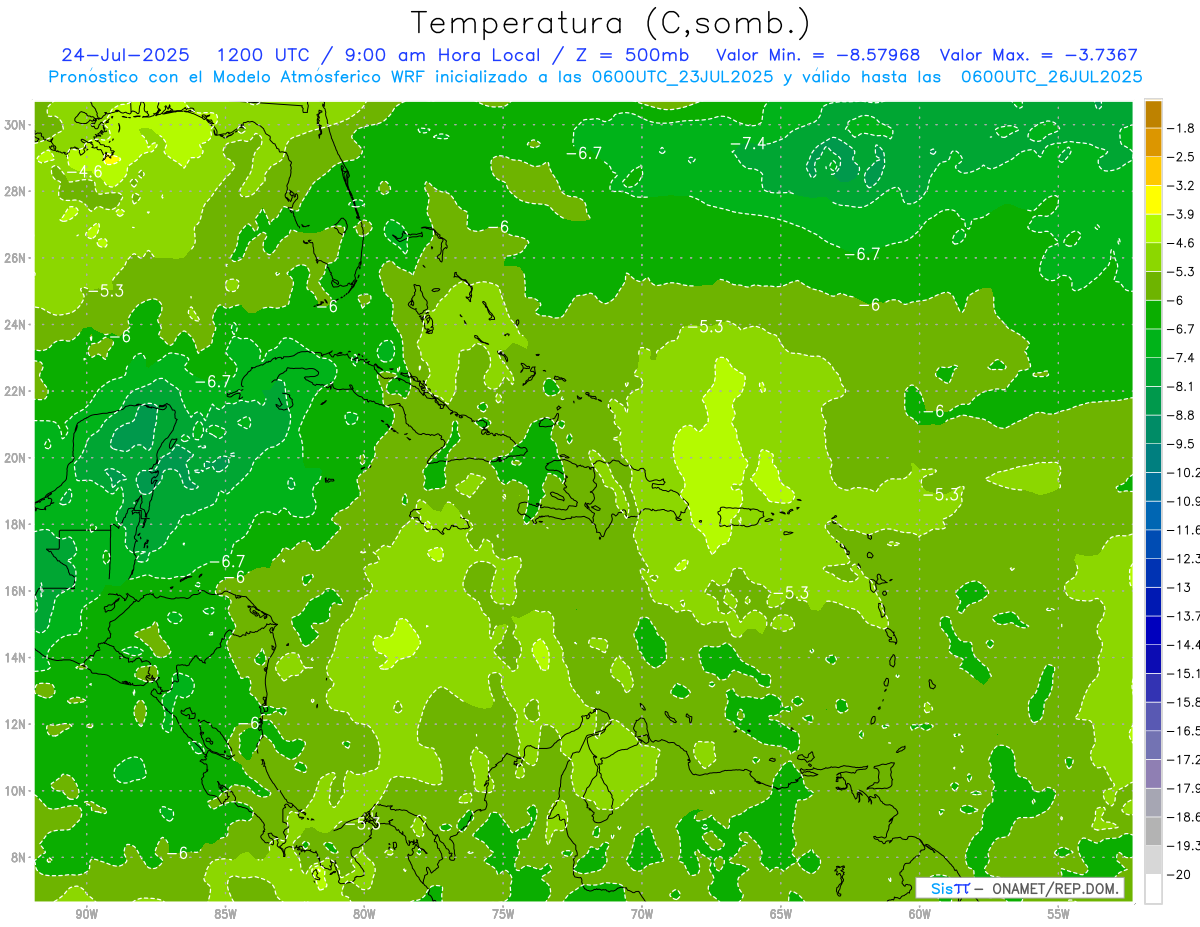Click the '-20' color scale label
Screen dimensions: 1200x927
click(x=1180, y=874)
